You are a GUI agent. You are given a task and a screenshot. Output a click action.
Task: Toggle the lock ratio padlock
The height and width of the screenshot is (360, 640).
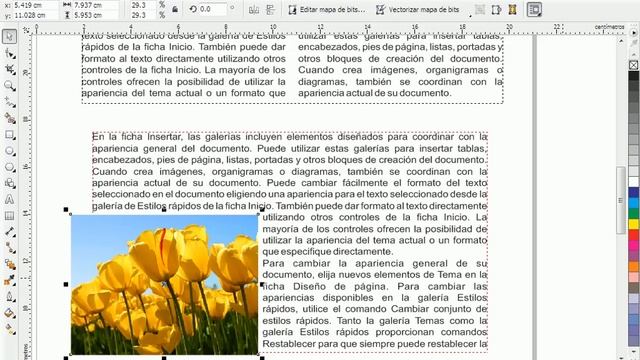175,9
